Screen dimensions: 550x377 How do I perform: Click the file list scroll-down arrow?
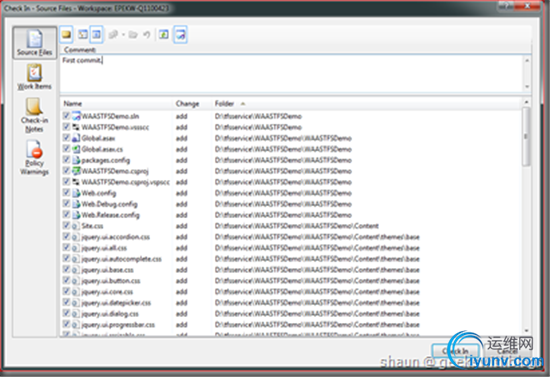click(526, 330)
